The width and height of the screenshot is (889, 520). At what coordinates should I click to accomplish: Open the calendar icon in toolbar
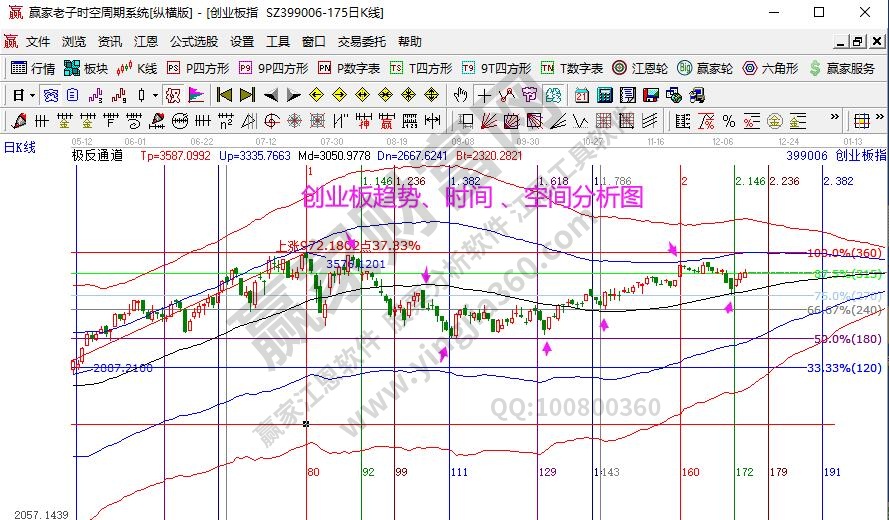tap(581, 95)
